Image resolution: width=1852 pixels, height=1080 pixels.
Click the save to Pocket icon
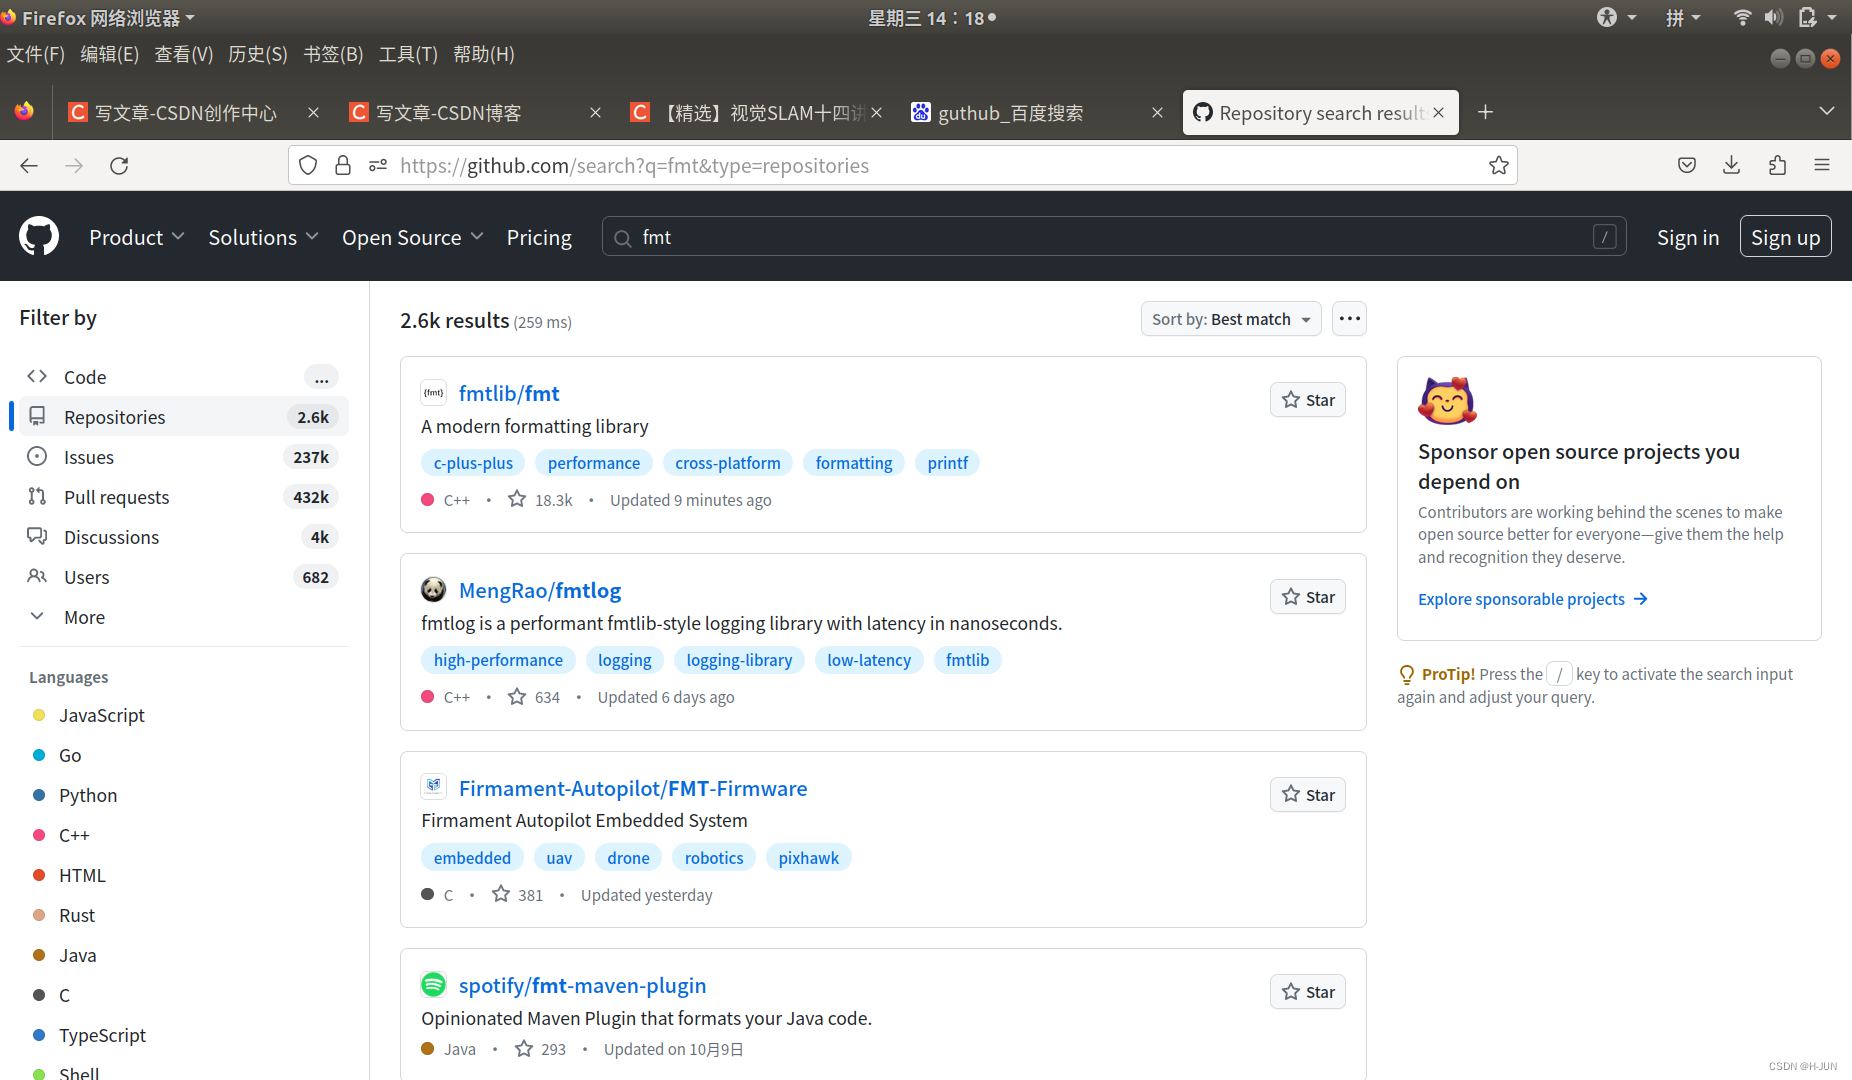tap(1687, 165)
